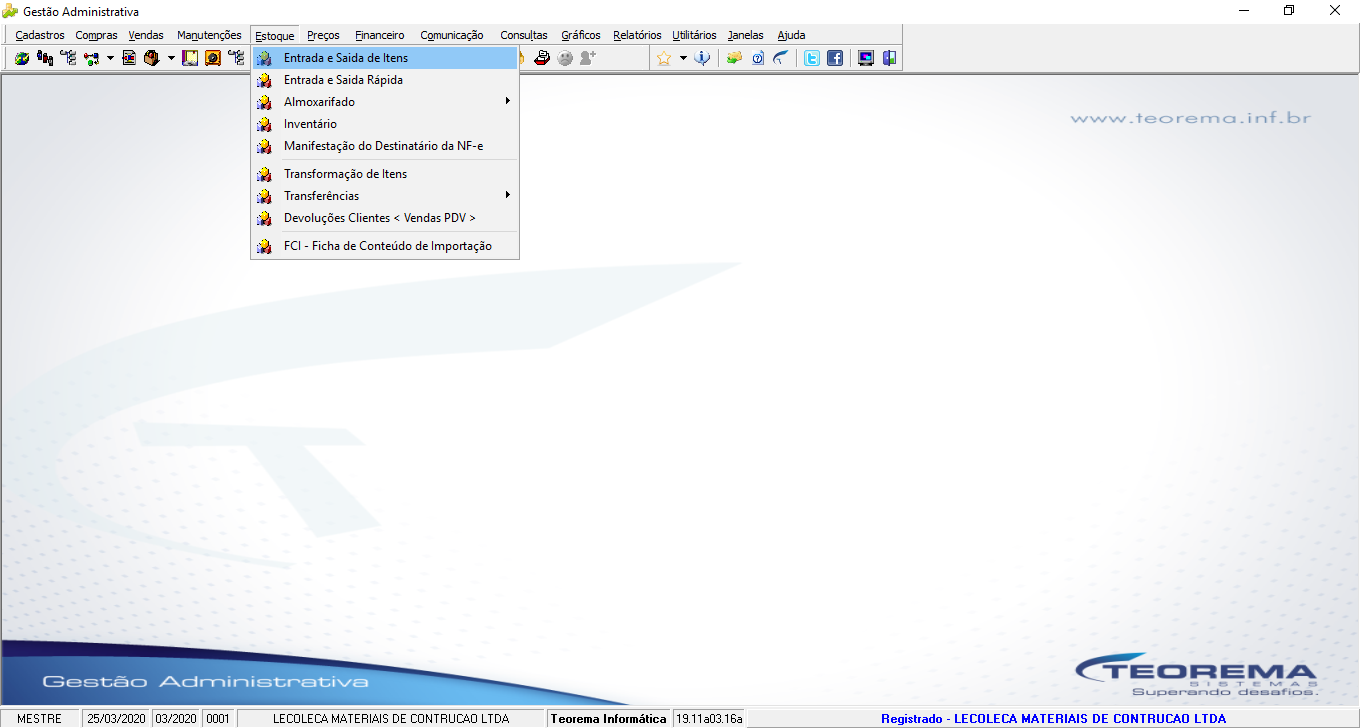Open the Vendas menu

click(x=146, y=35)
